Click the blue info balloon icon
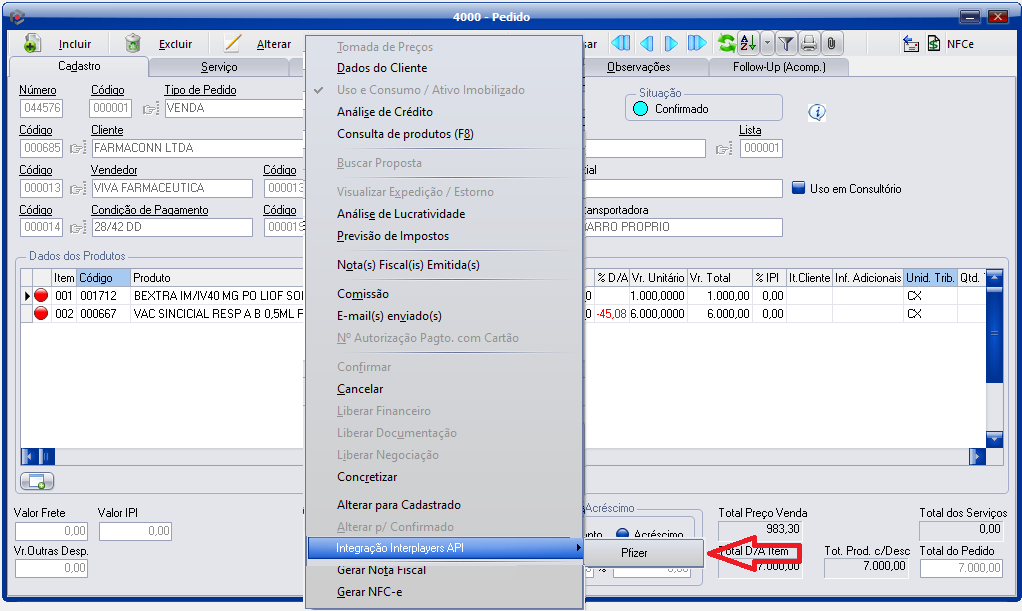The width and height of the screenshot is (1022, 611). point(817,112)
